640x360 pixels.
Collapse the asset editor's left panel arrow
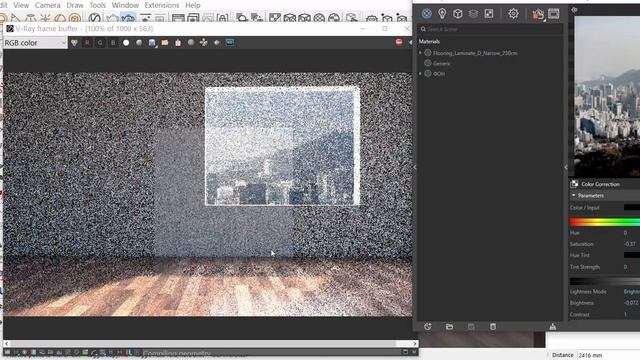(x=415, y=167)
